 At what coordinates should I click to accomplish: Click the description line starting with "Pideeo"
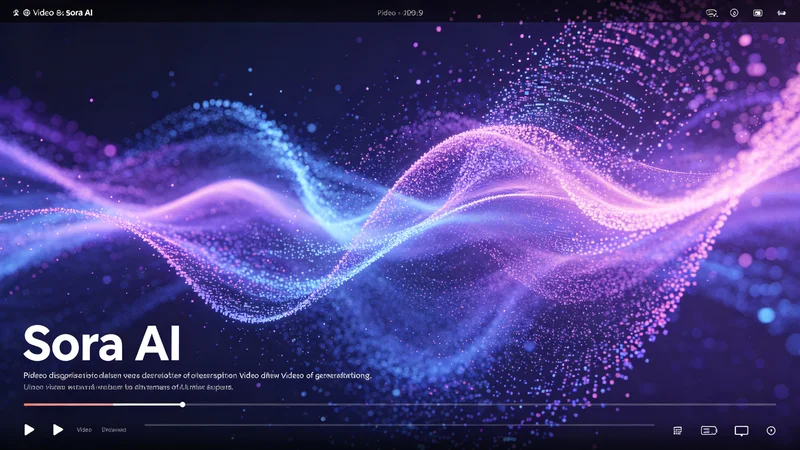point(197,375)
